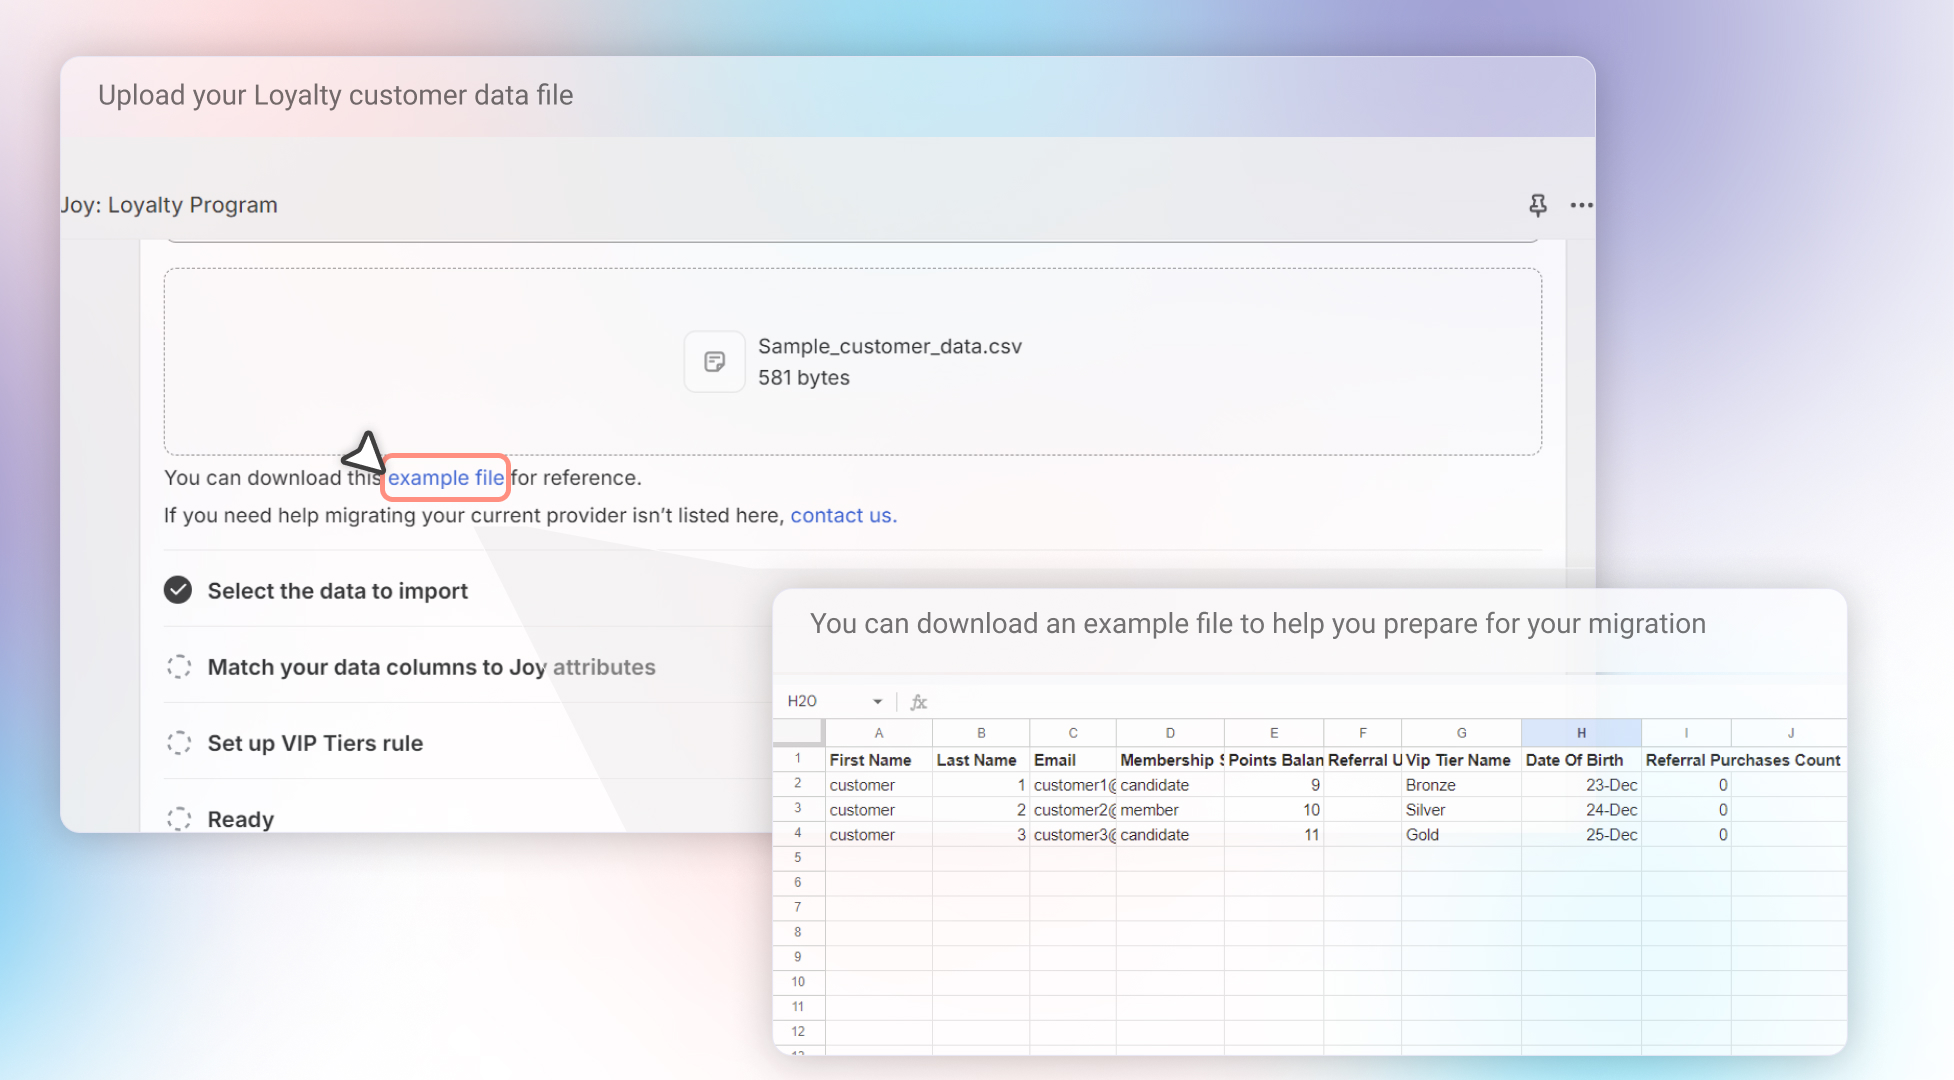The height and width of the screenshot is (1080, 1954).
Task: Expand the H20 name box dropdown arrow
Action: pyautogui.click(x=877, y=702)
